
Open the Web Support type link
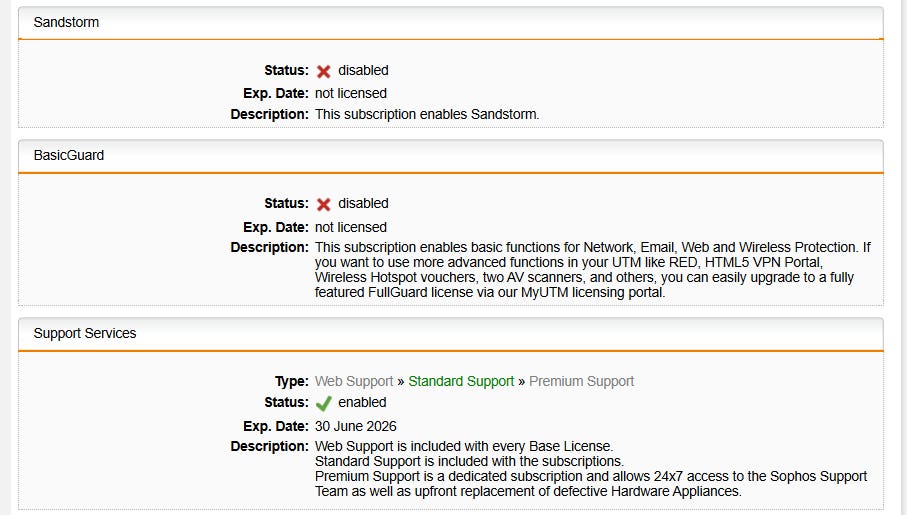[355, 381]
